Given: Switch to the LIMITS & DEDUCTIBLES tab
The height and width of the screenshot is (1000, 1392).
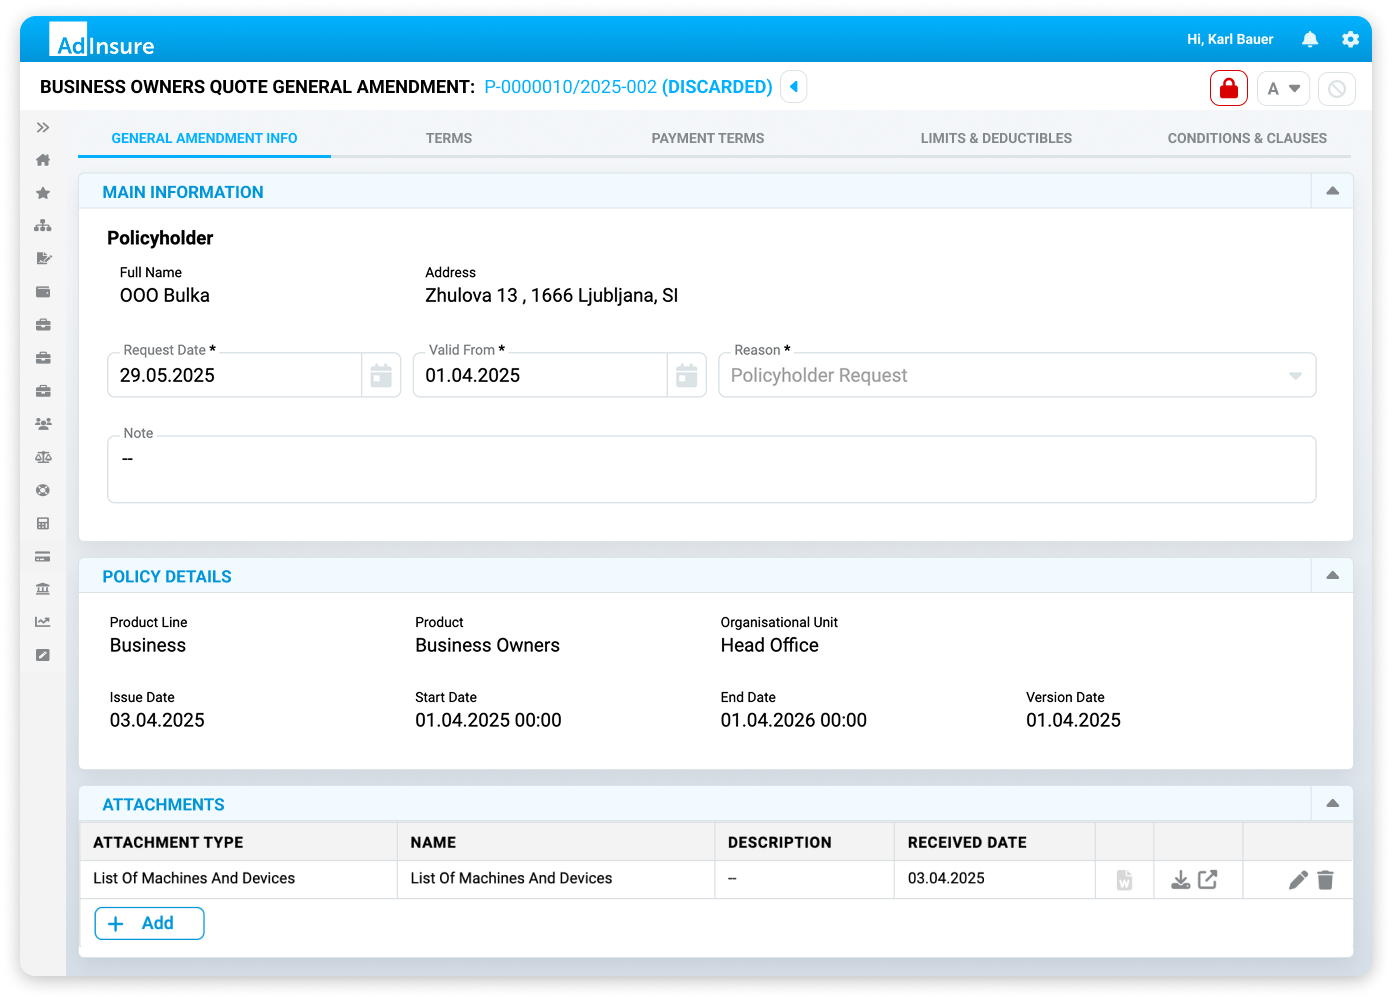Looking at the screenshot, I should click(x=996, y=138).
